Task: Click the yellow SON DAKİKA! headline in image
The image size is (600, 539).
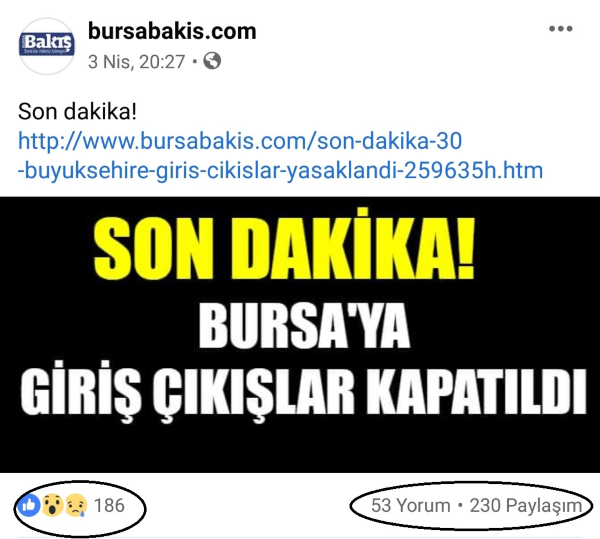Action: click(284, 245)
